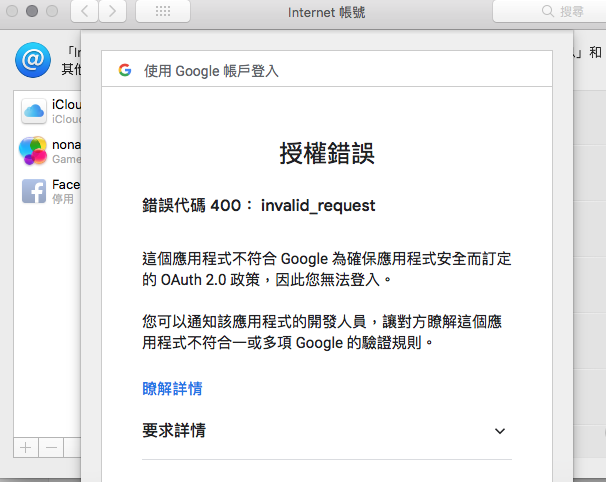The width and height of the screenshot is (606, 482).
Task: Show all preferences grid button
Action: (163, 12)
